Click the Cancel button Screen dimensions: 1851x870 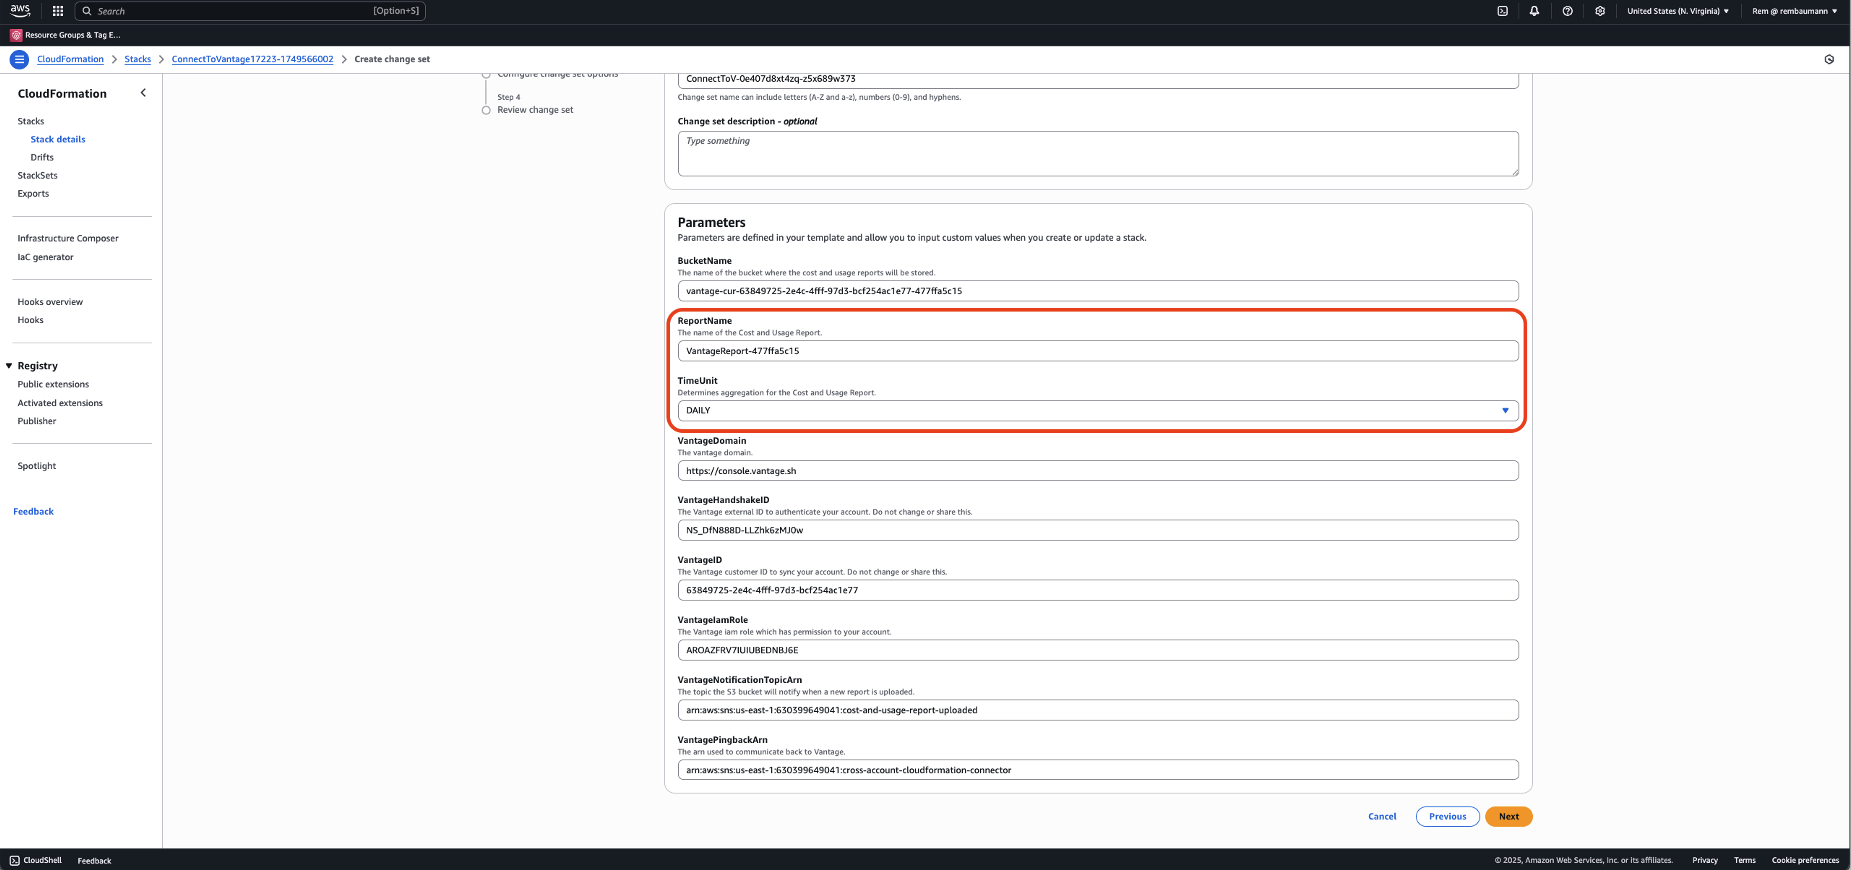pyautogui.click(x=1382, y=817)
